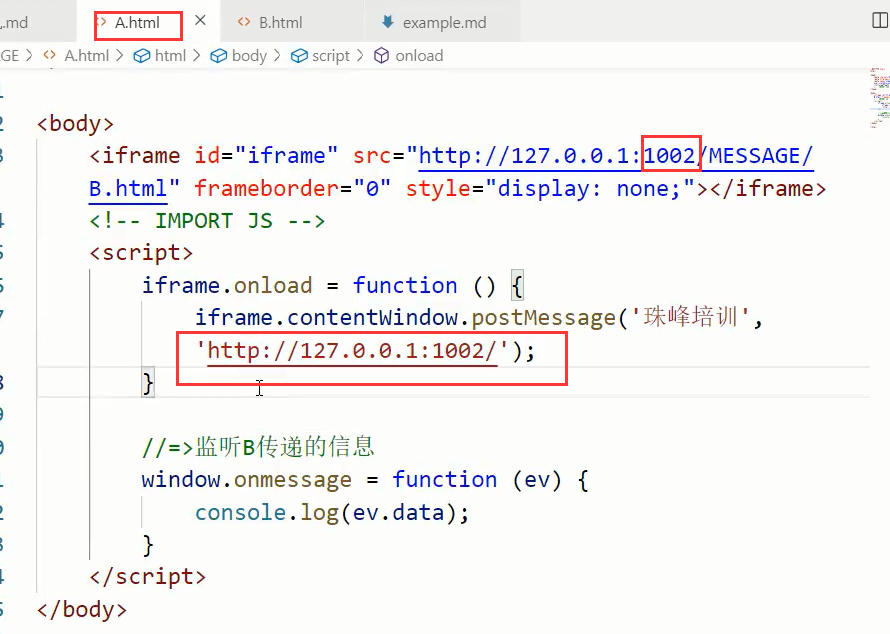Open the B.html editor tab

280,23
